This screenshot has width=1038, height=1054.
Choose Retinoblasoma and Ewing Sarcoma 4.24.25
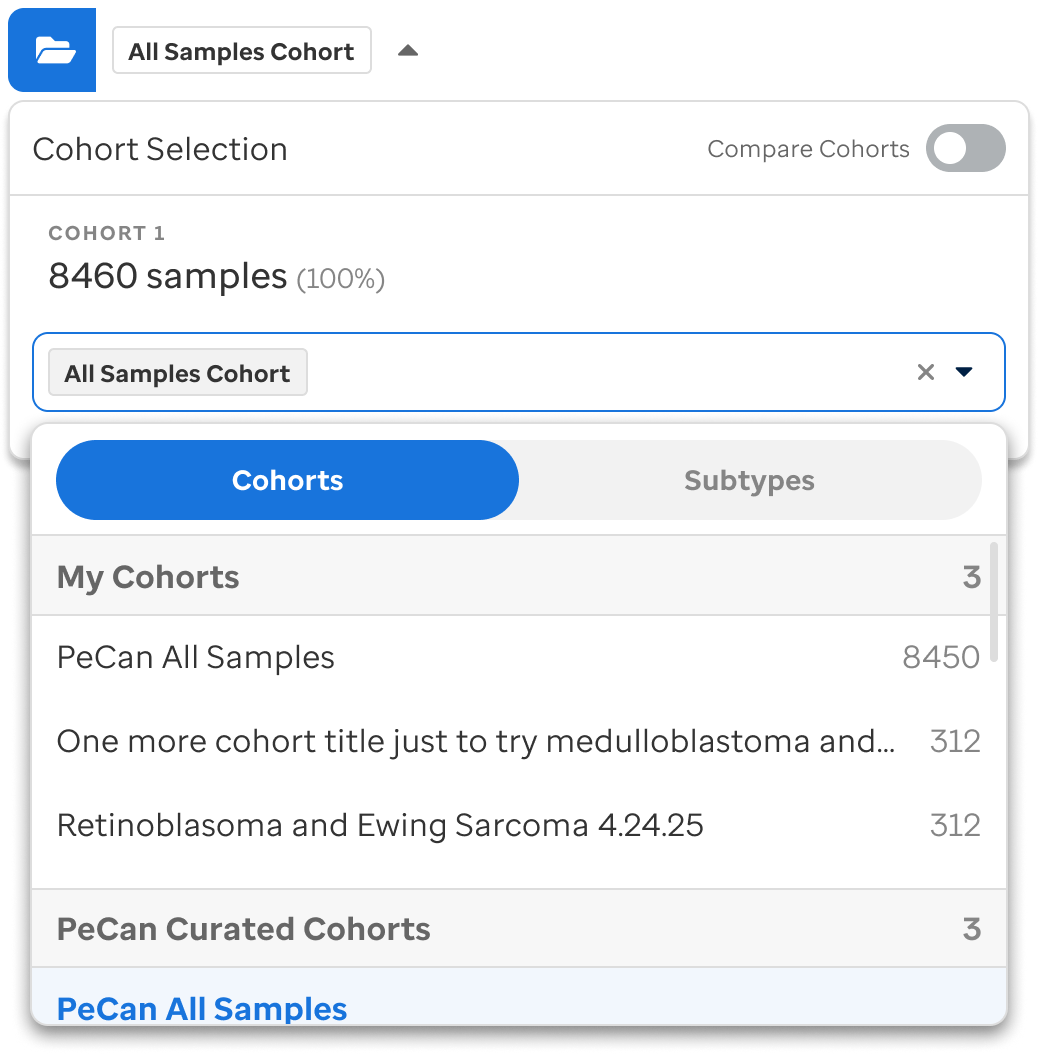click(380, 825)
